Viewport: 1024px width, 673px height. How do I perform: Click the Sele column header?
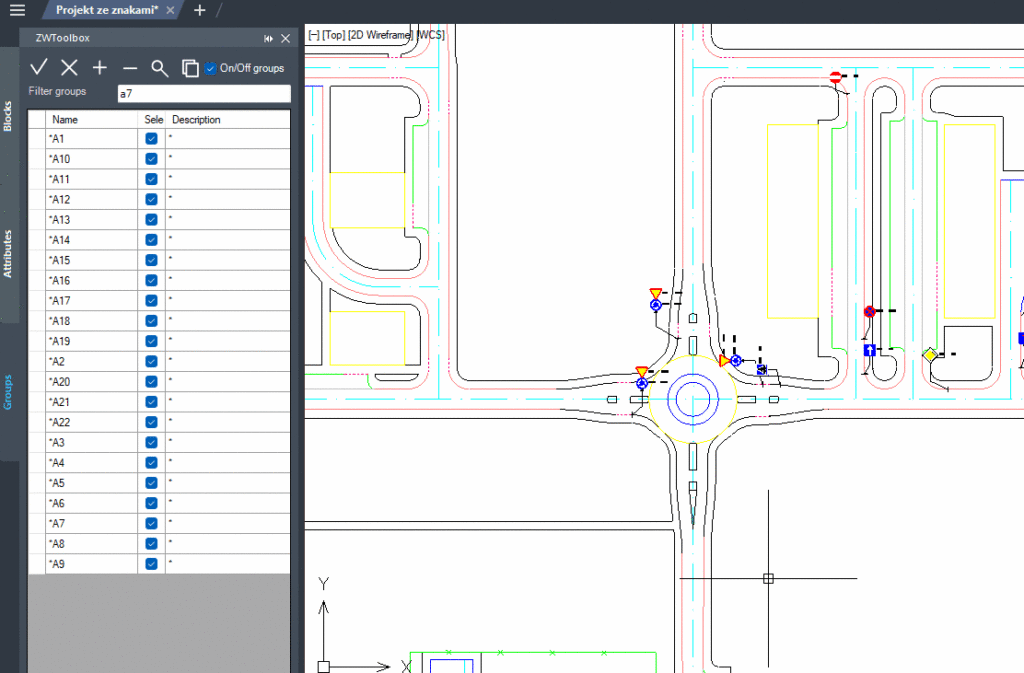(153, 119)
